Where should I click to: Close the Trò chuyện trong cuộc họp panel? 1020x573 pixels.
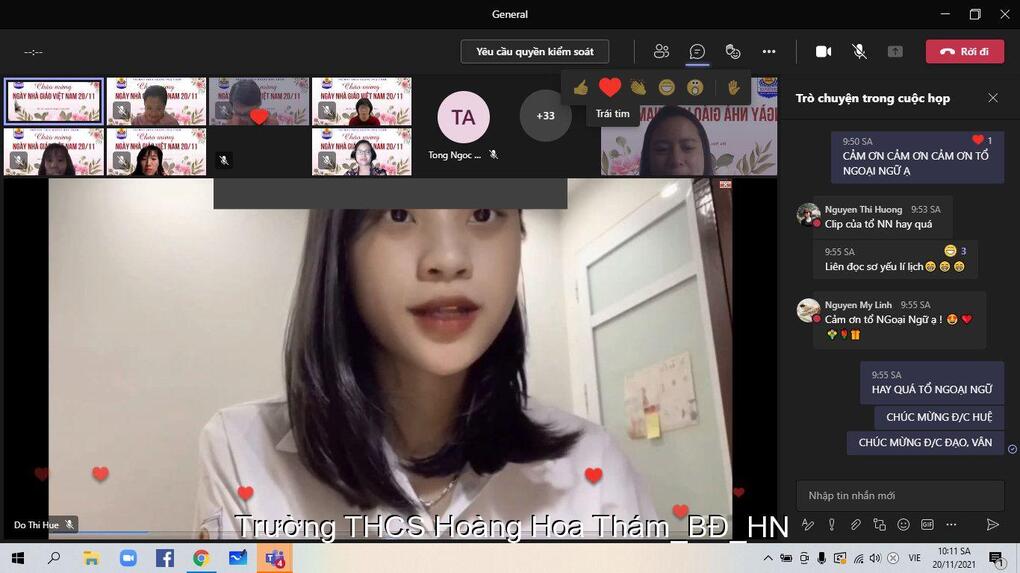(993, 98)
